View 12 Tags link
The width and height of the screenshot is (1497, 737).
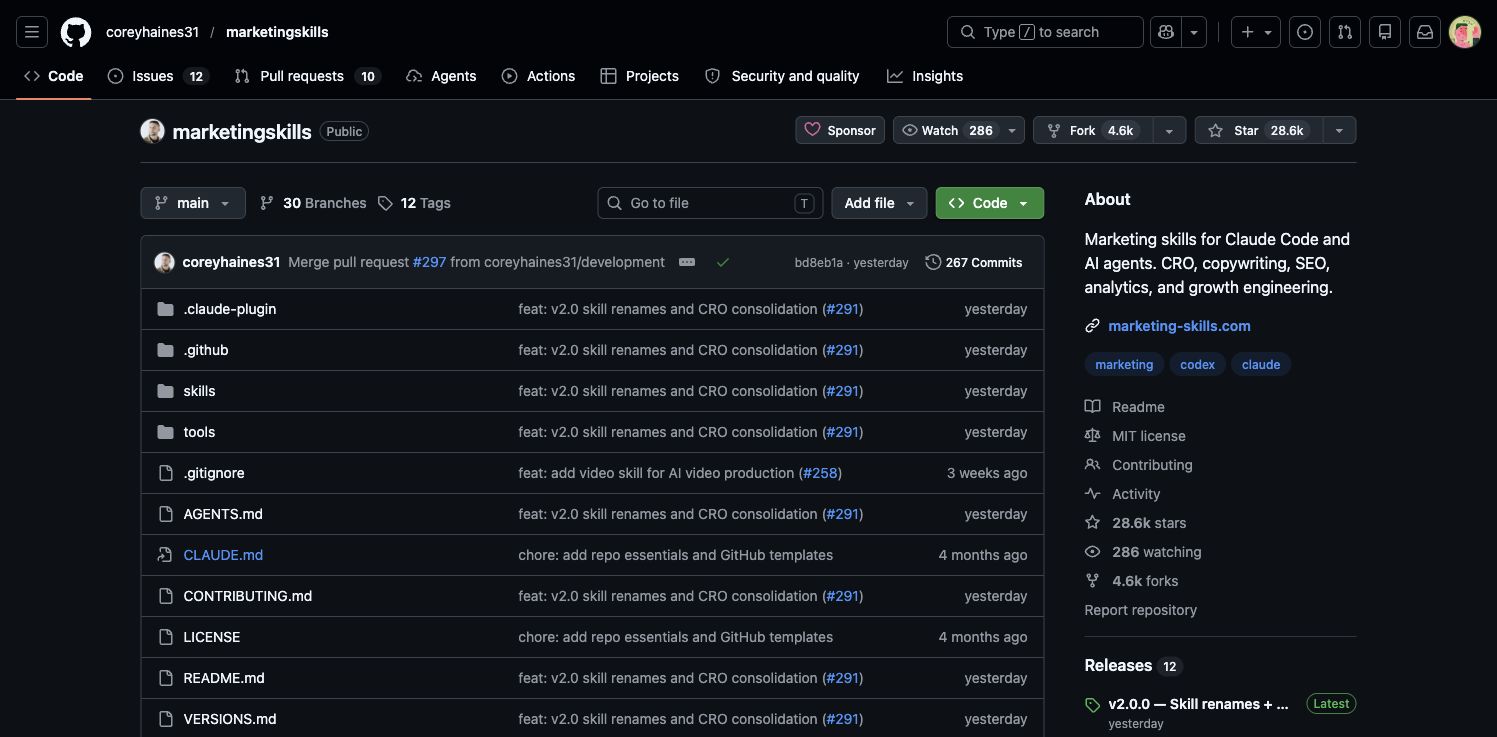(414, 203)
